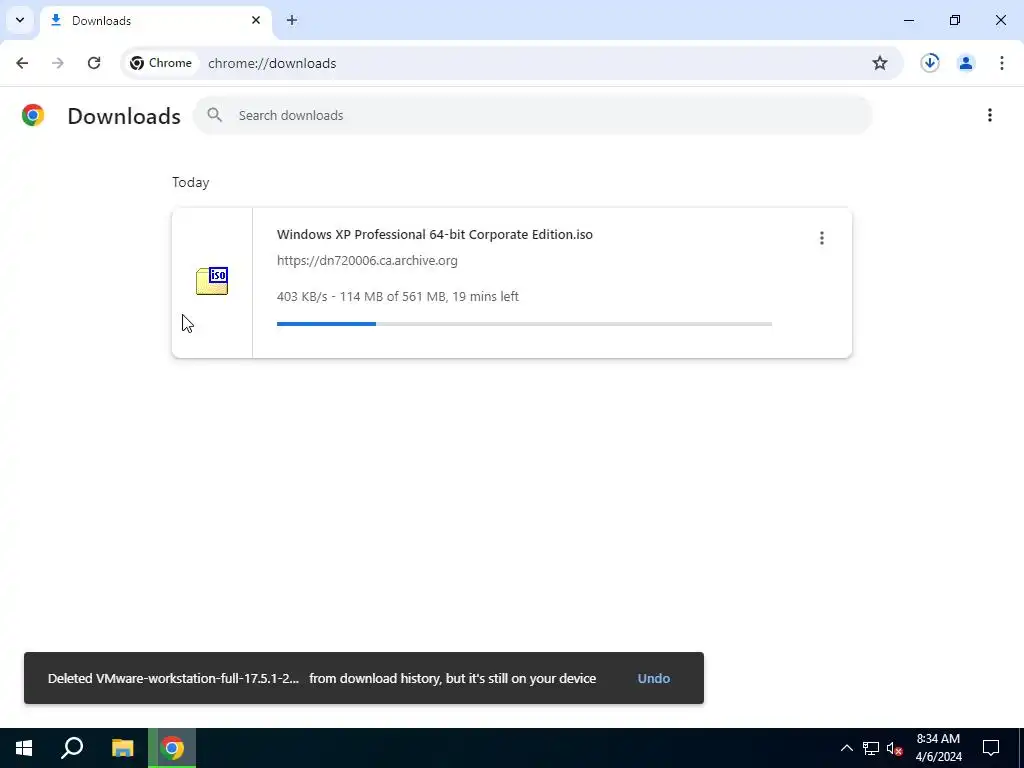Open the notification center icon
The image size is (1024, 768).
pos(991,748)
